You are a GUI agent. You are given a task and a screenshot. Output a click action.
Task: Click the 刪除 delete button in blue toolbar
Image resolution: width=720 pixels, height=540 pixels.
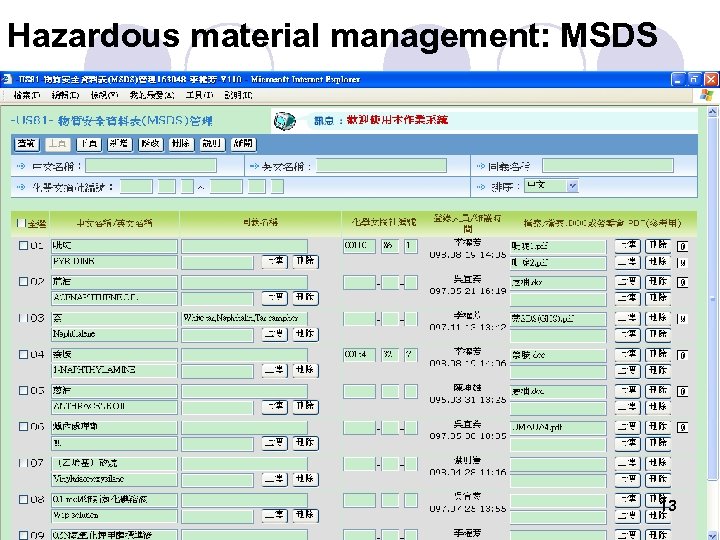pos(181,144)
